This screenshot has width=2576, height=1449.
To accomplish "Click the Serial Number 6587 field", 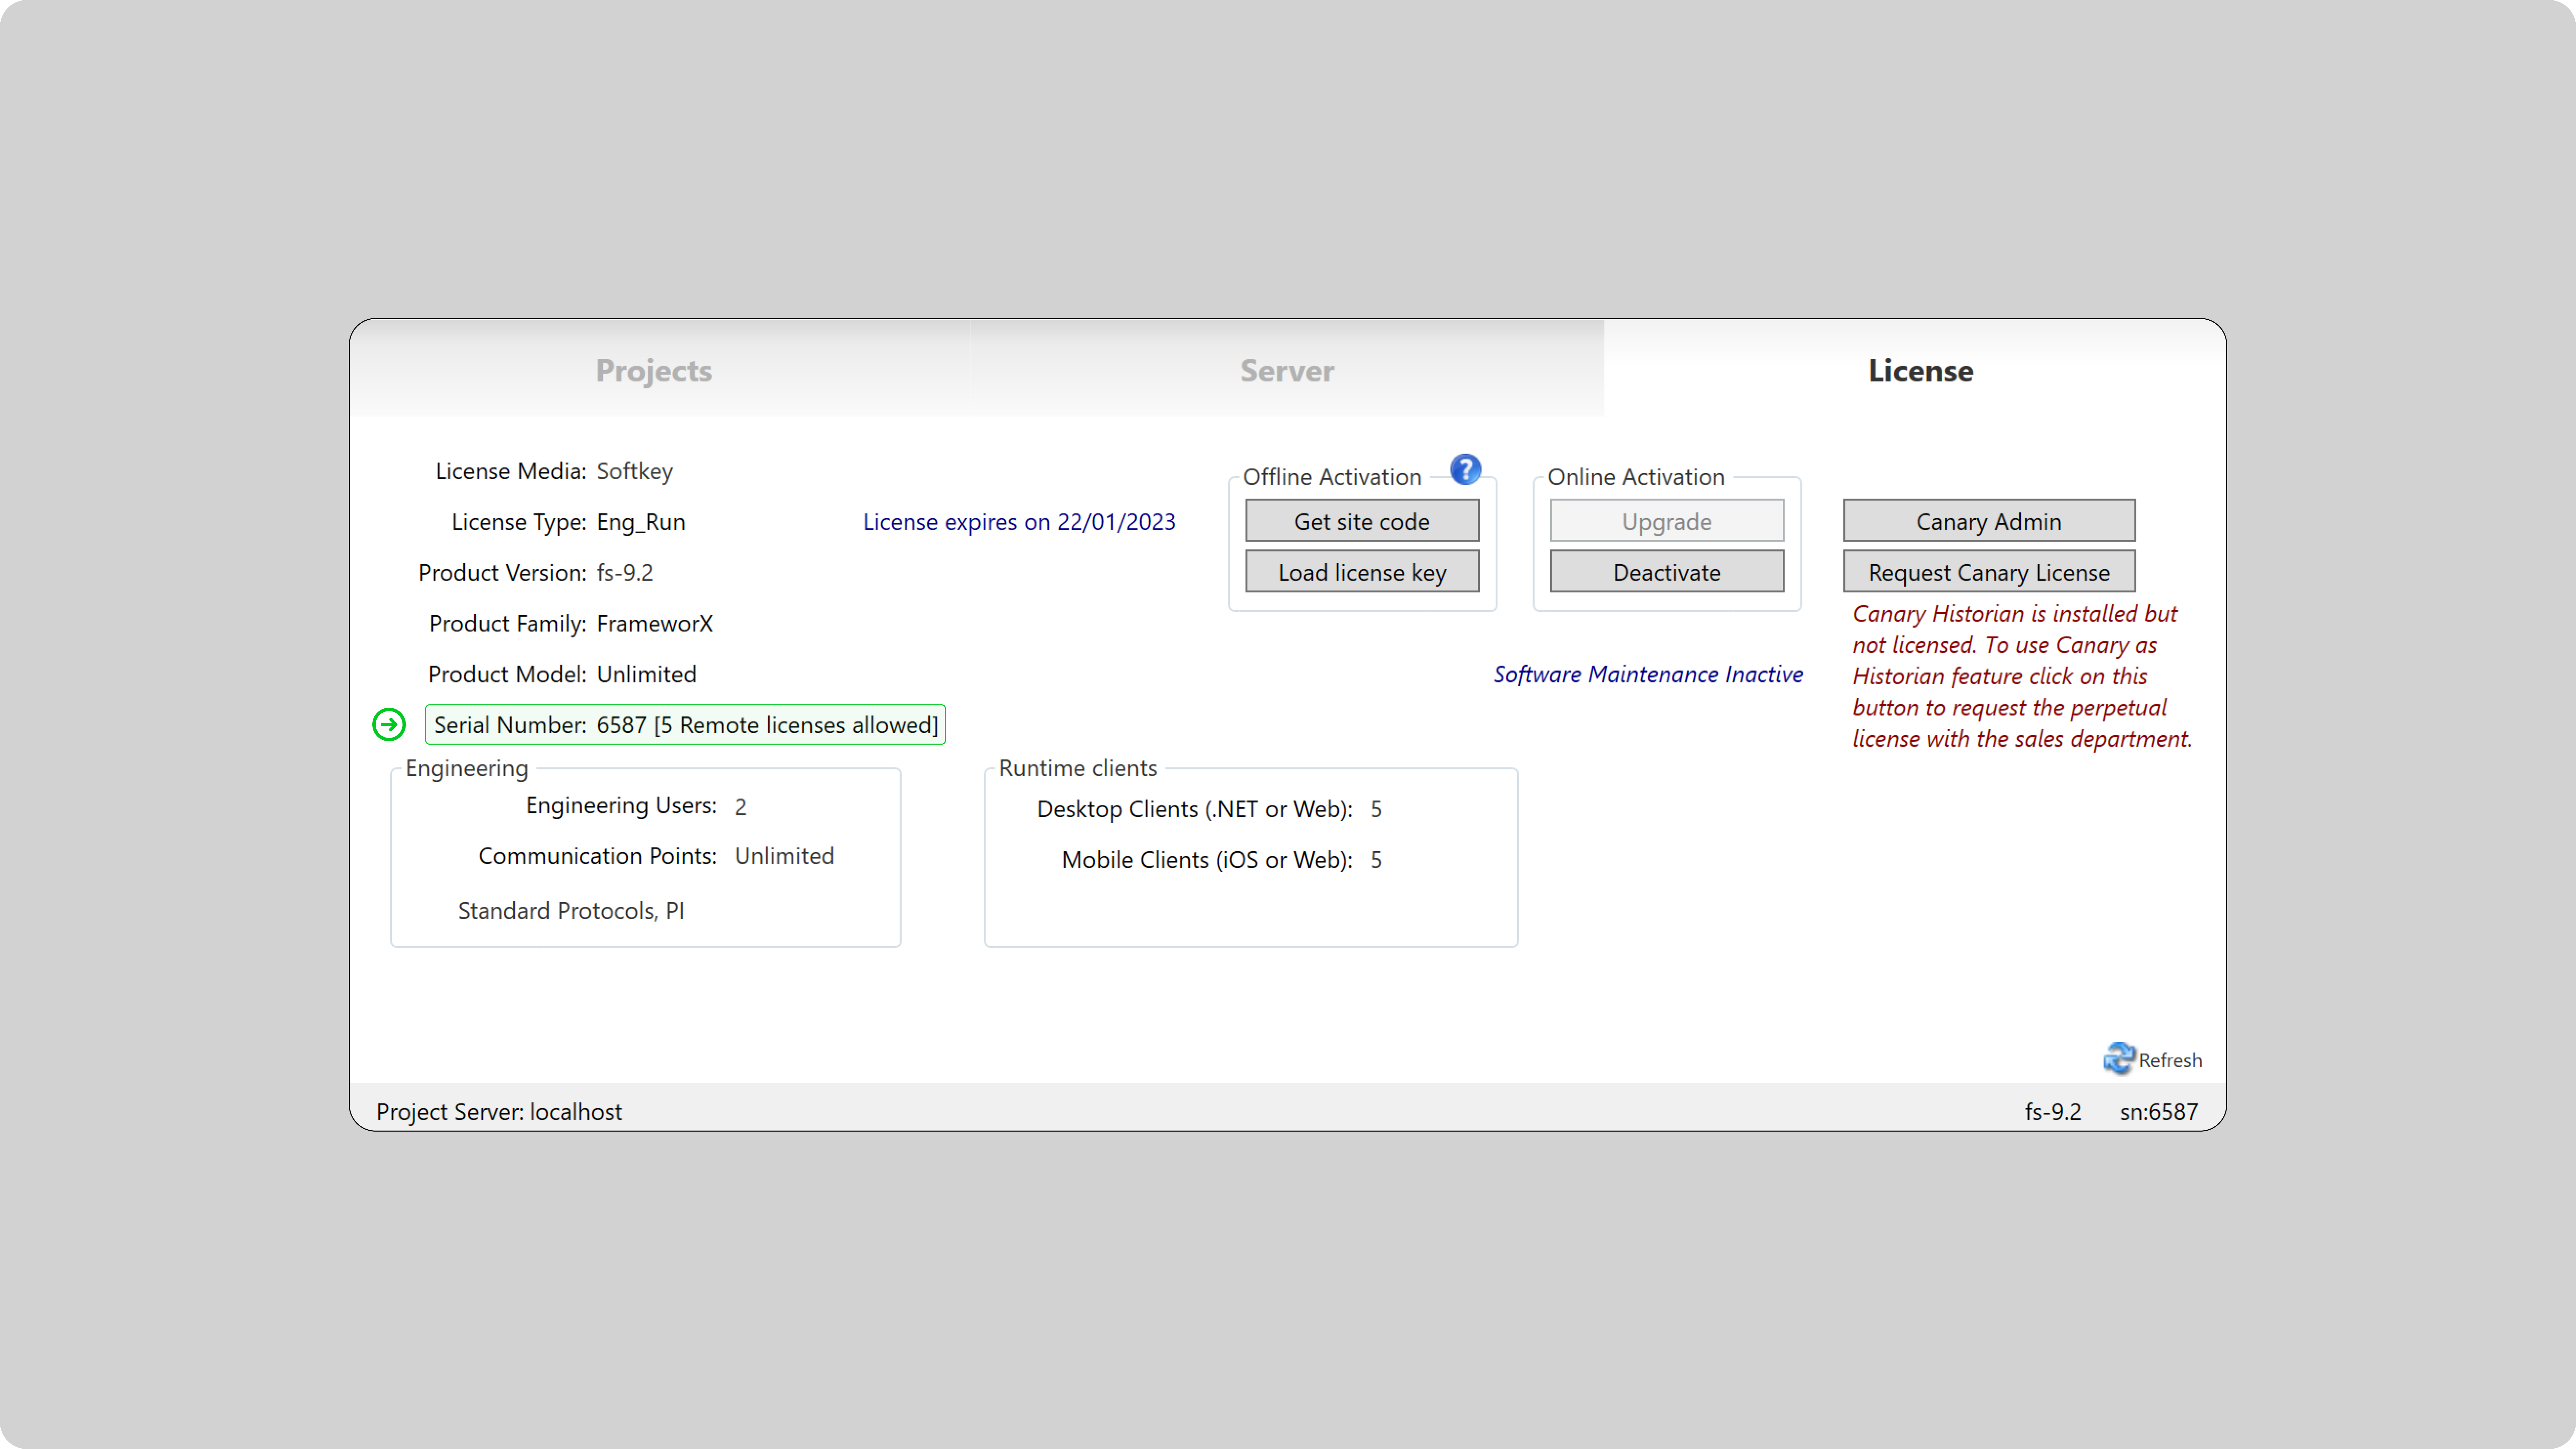I will coord(685,725).
